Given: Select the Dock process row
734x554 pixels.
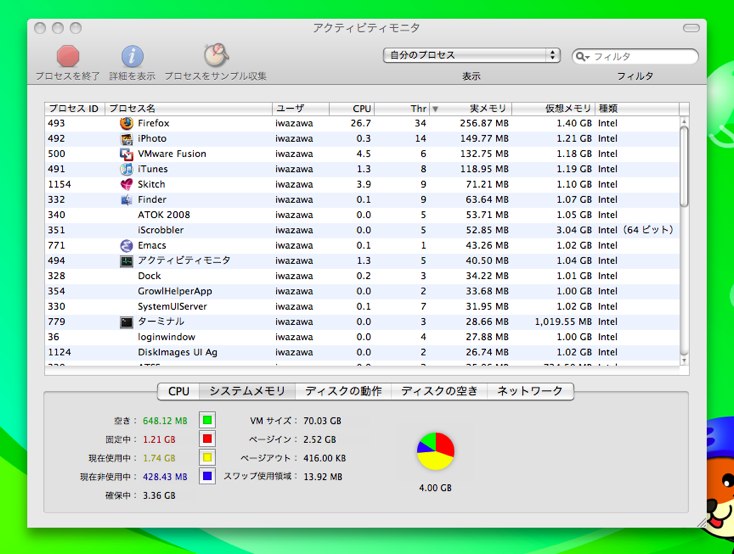Looking at the screenshot, I should (362, 276).
